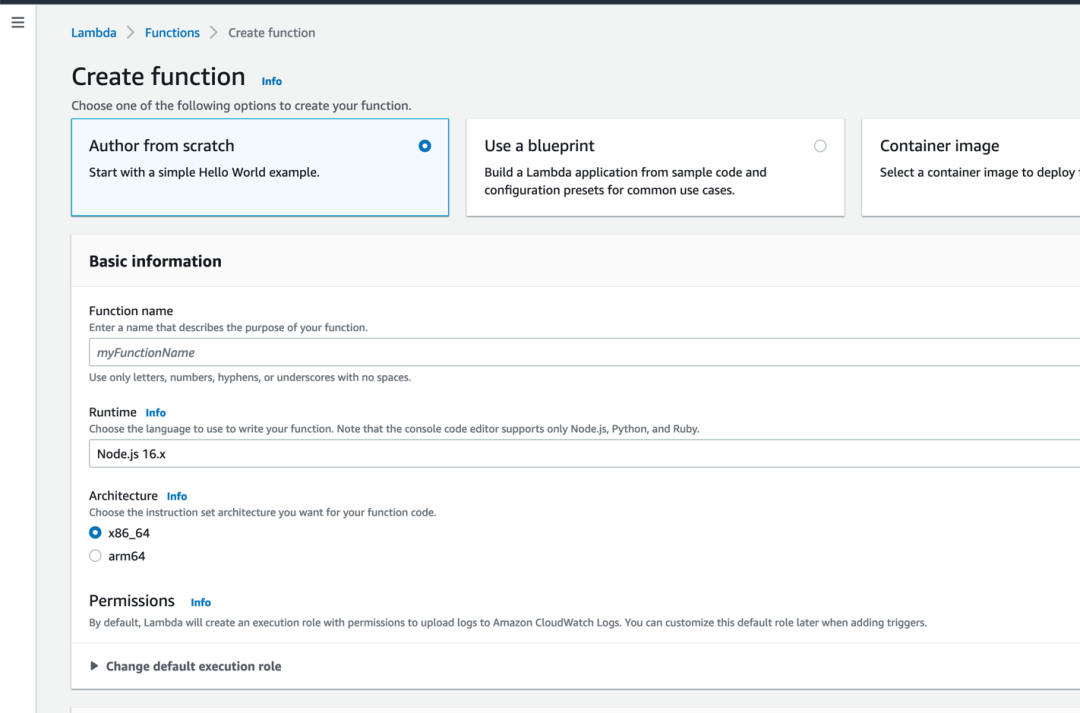Image resolution: width=1080 pixels, height=713 pixels.
Task: Click the breadcrumb chevron after Lambda
Action: tap(130, 33)
